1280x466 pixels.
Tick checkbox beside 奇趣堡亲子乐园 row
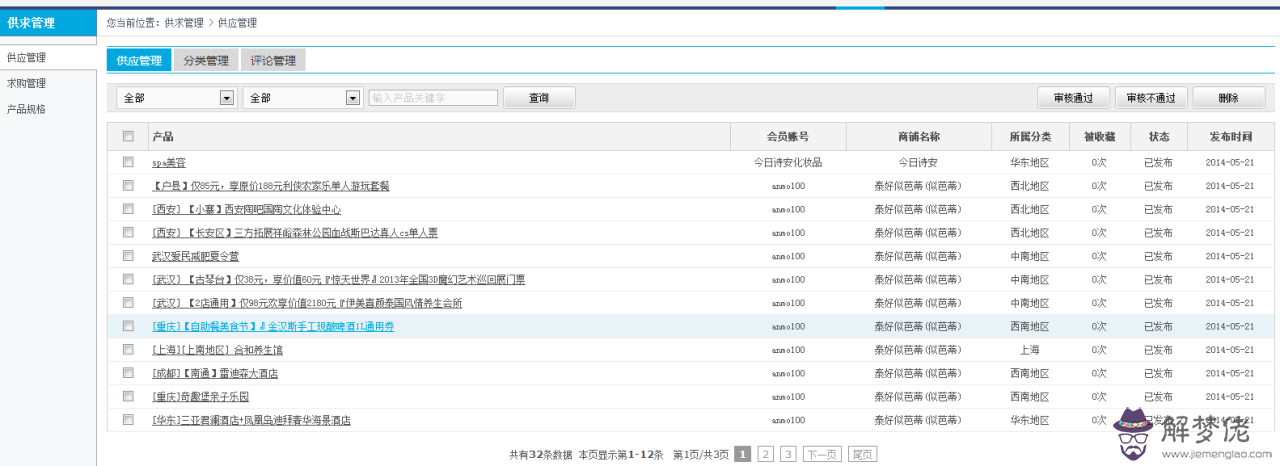point(128,396)
